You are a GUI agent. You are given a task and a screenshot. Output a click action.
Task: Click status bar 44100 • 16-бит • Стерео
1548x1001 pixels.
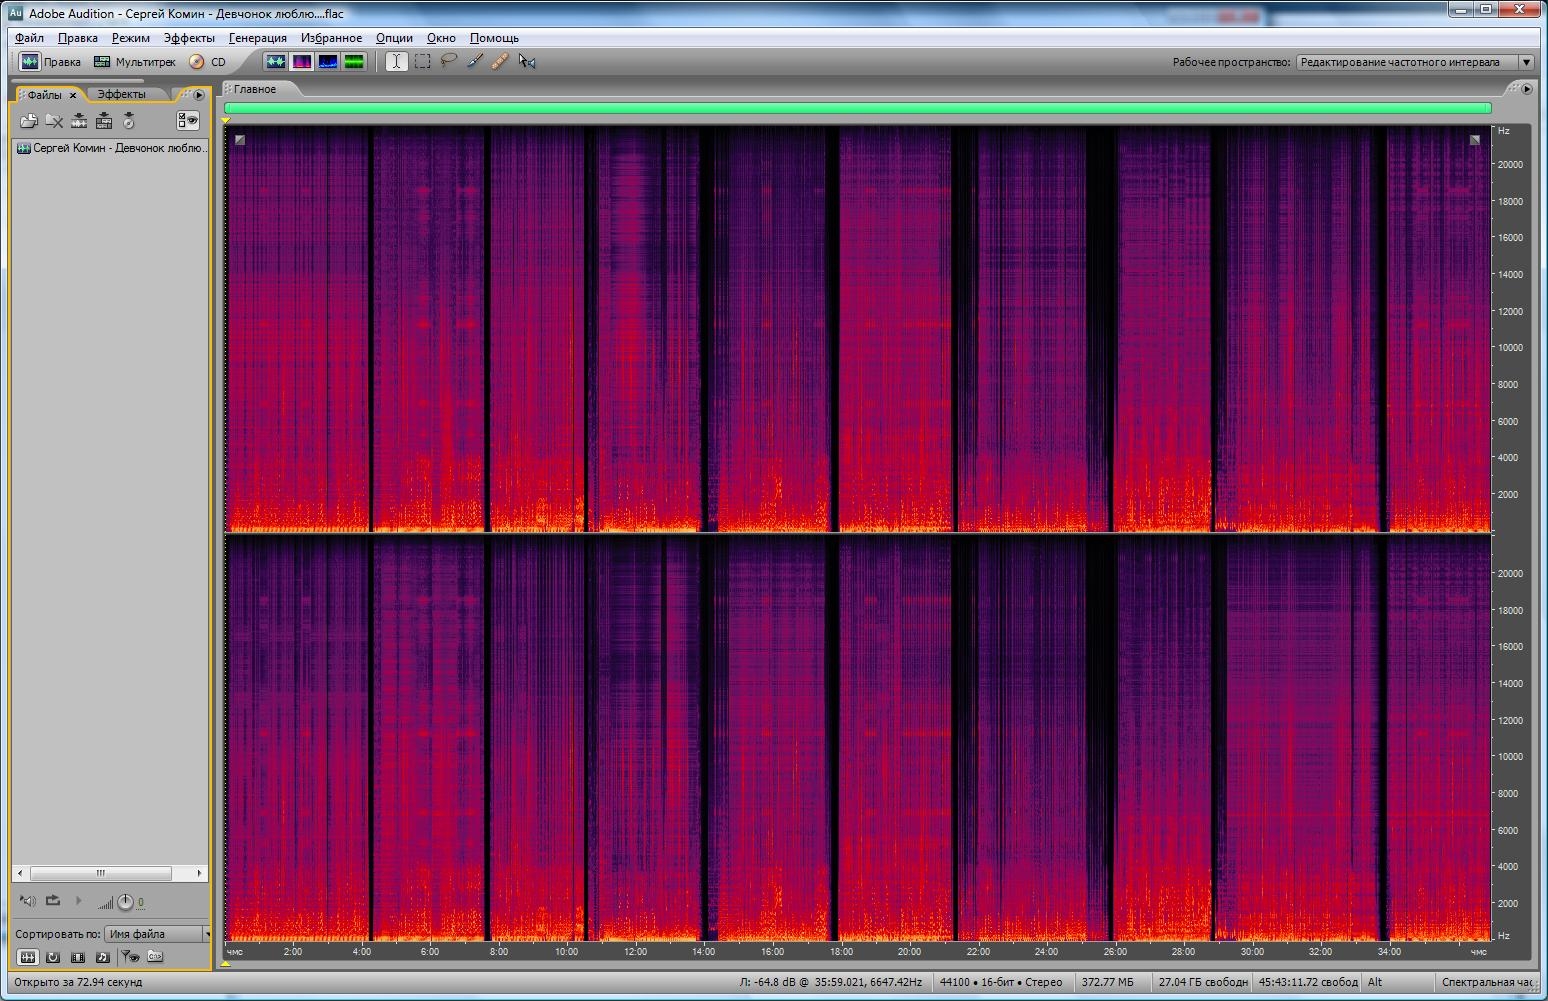[x=1002, y=982]
